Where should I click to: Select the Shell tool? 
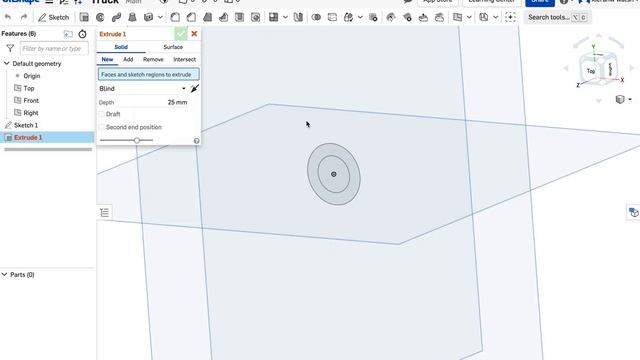(x=239, y=17)
